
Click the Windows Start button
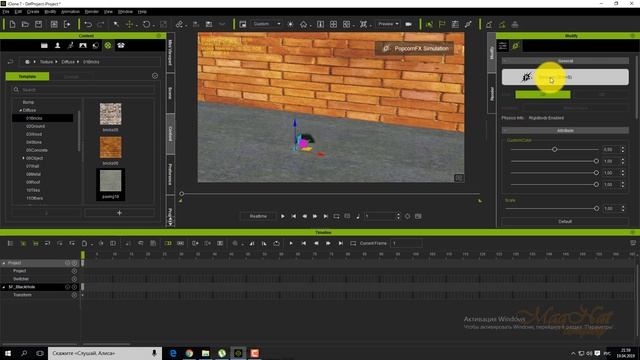click(7, 353)
